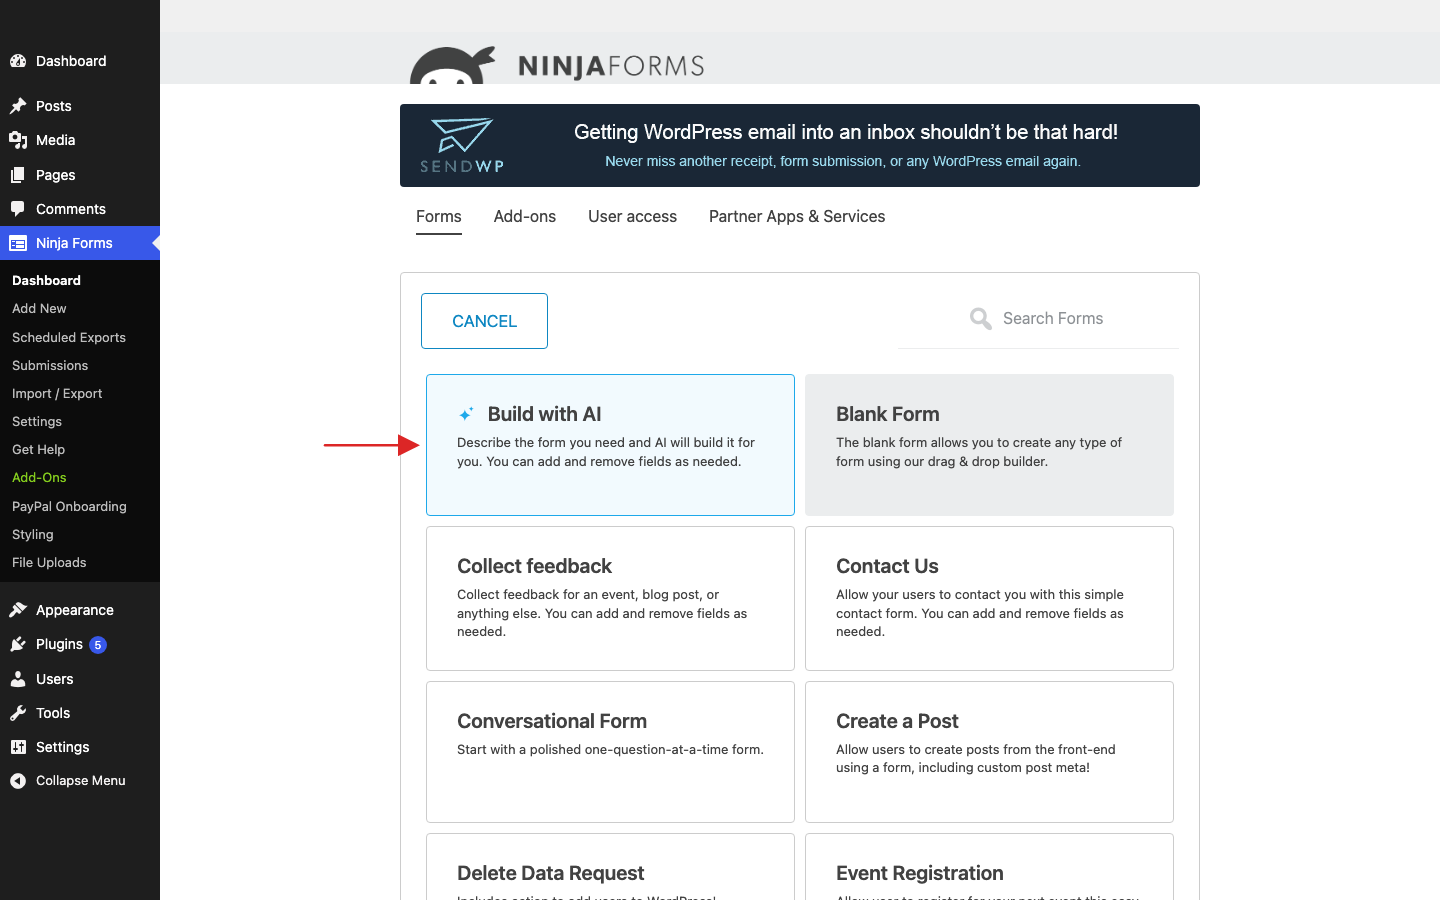Screen dimensions: 1440x900
Task: Select the Blank Form template card
Action: 989,445
